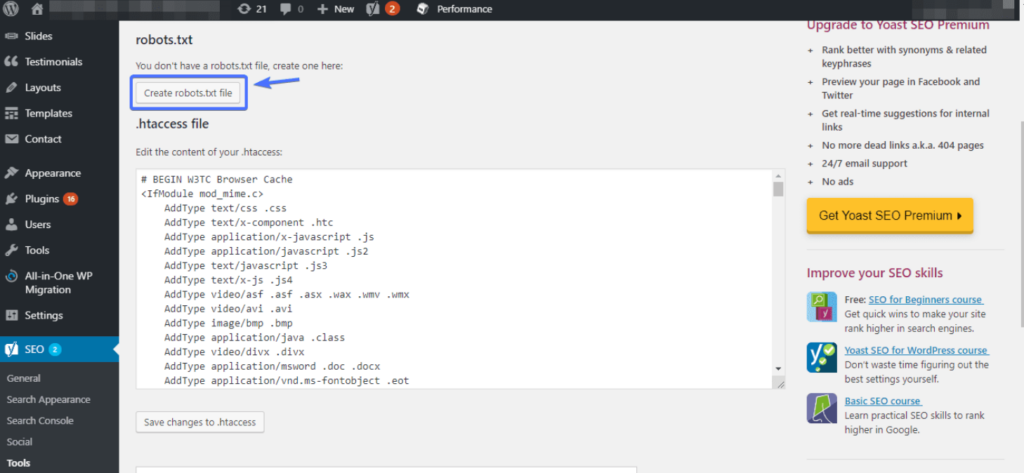Click the Settings sliders icon

click(x=11, y=315)
